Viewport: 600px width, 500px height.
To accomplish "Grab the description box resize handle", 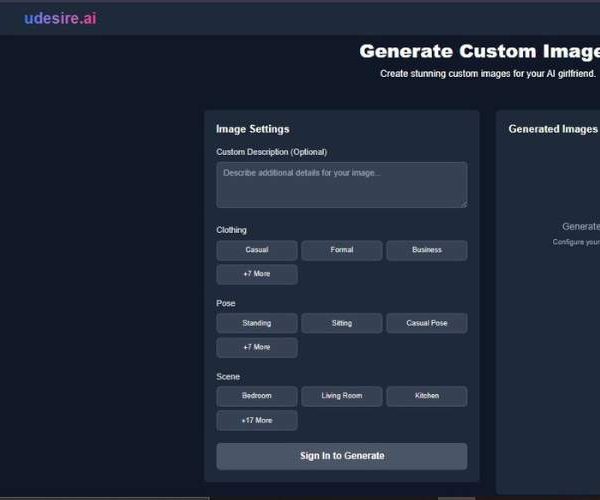I will pyautogui.click(x=463, y=204).
